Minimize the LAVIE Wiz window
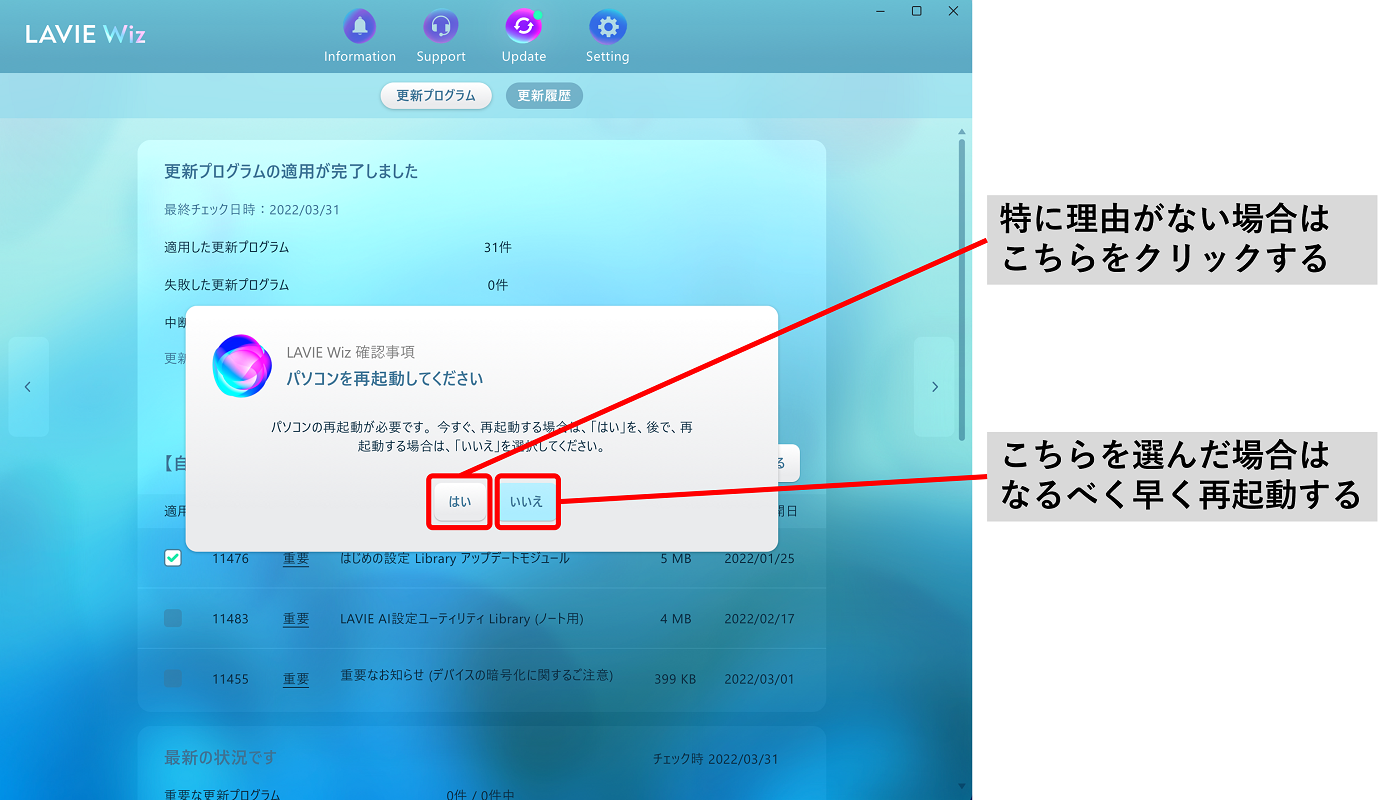 tap(880, 11)
